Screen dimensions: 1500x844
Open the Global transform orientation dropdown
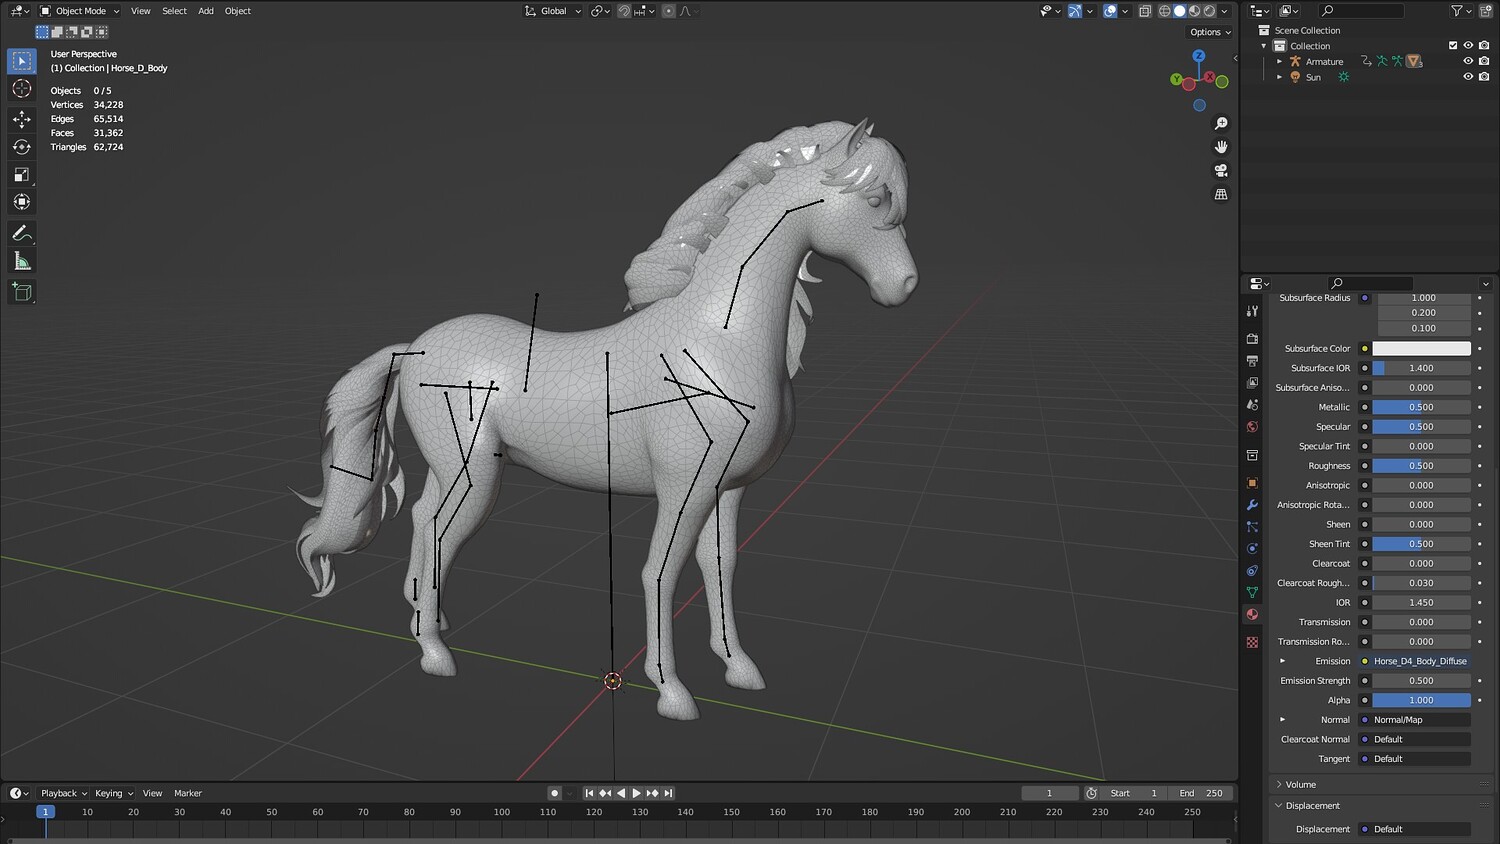(553, 11)
